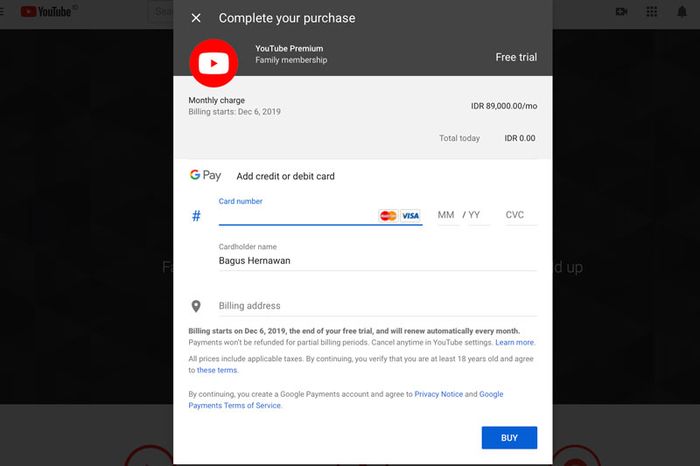This screenshot has width=700, height=466.
Task: Click the YY expiry year field
Action: coord(477,215)
